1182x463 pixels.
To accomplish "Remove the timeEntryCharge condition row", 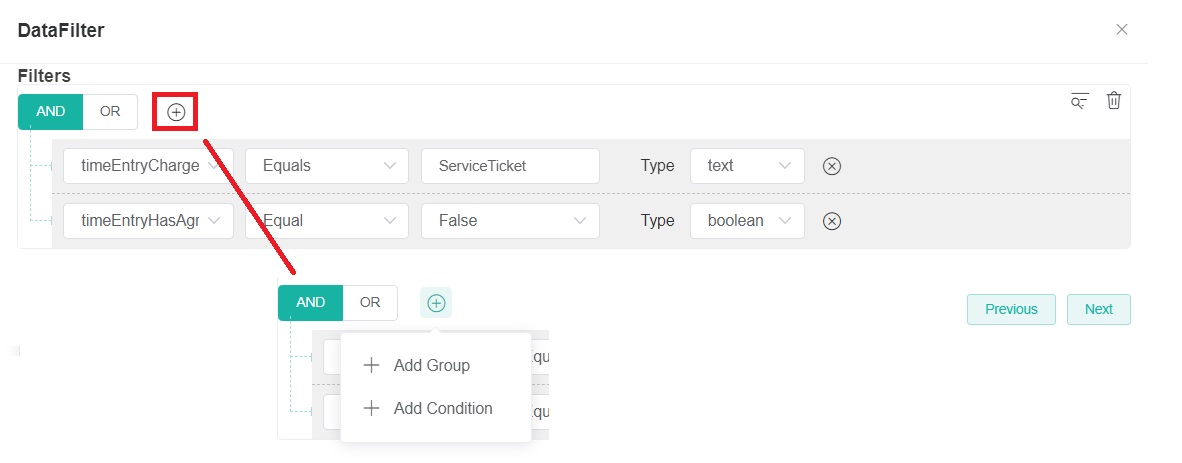I will pos(831,166).
